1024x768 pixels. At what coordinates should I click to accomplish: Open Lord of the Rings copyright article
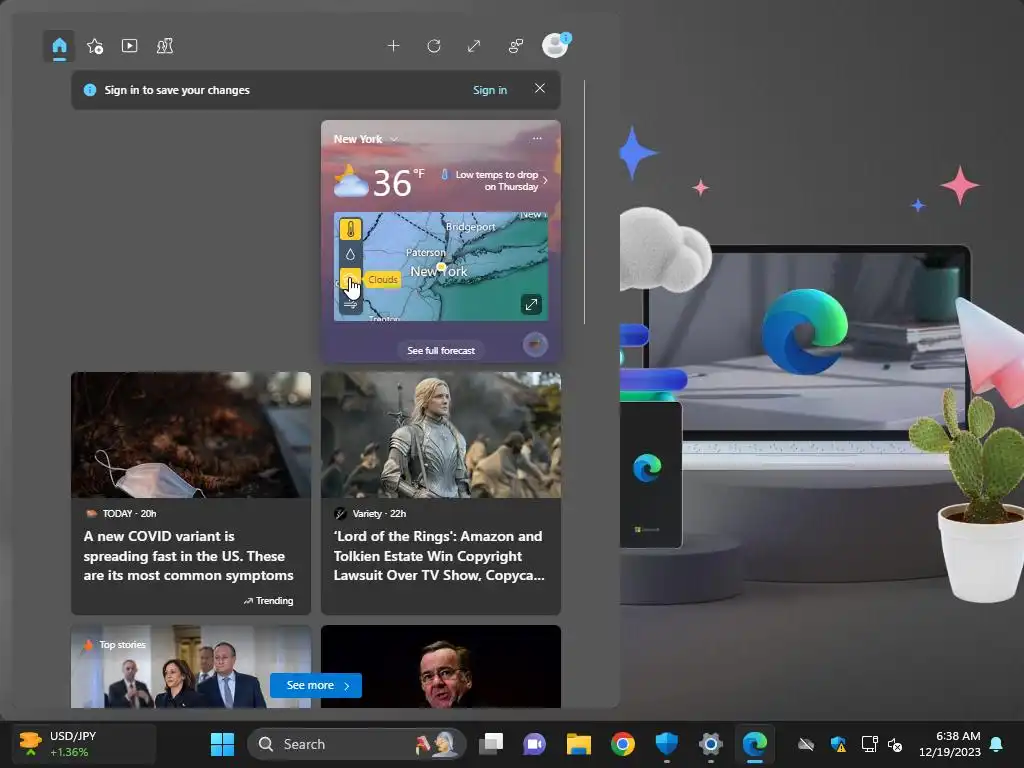coord(439,556)
